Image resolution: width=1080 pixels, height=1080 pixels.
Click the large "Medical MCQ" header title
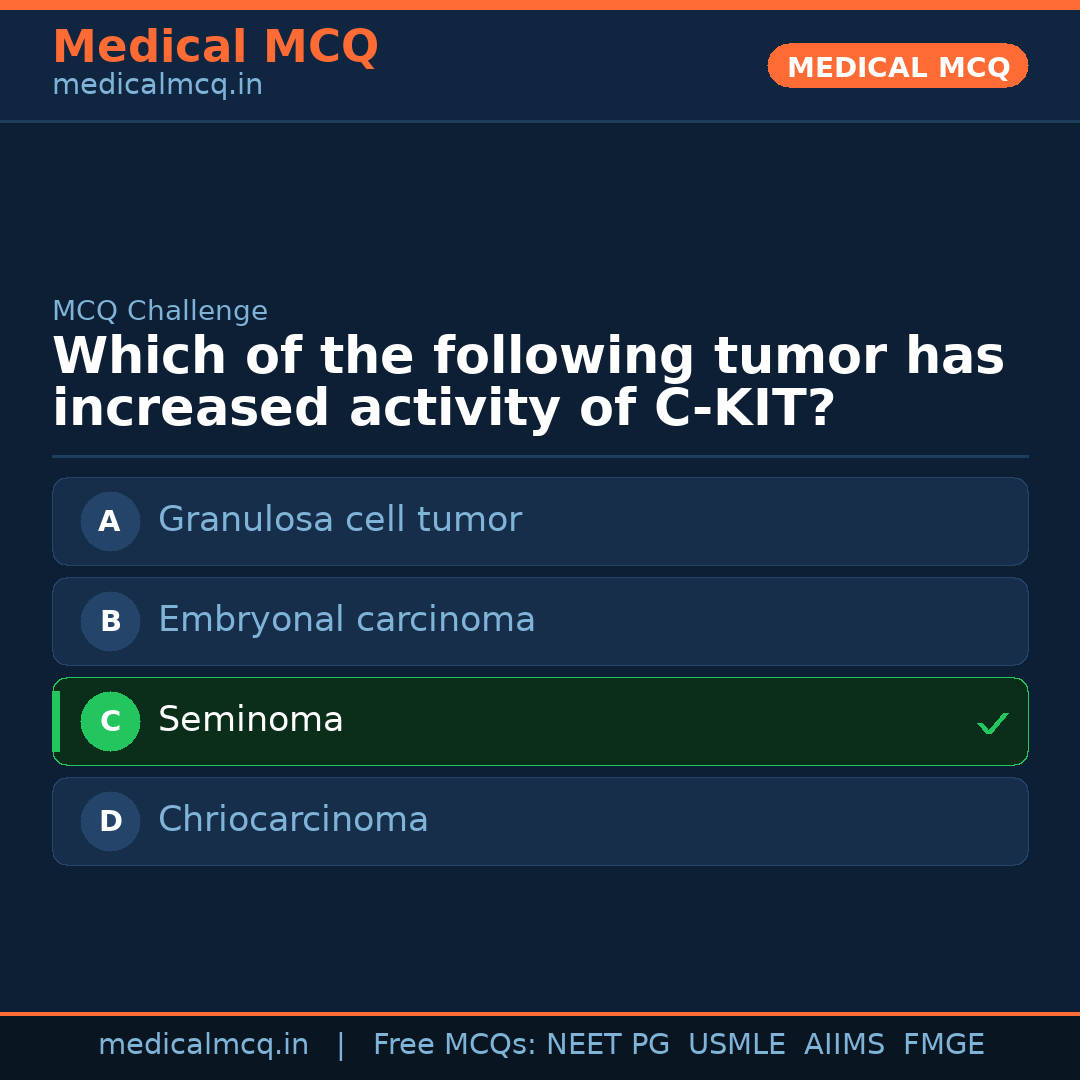(x=215, y=47)
